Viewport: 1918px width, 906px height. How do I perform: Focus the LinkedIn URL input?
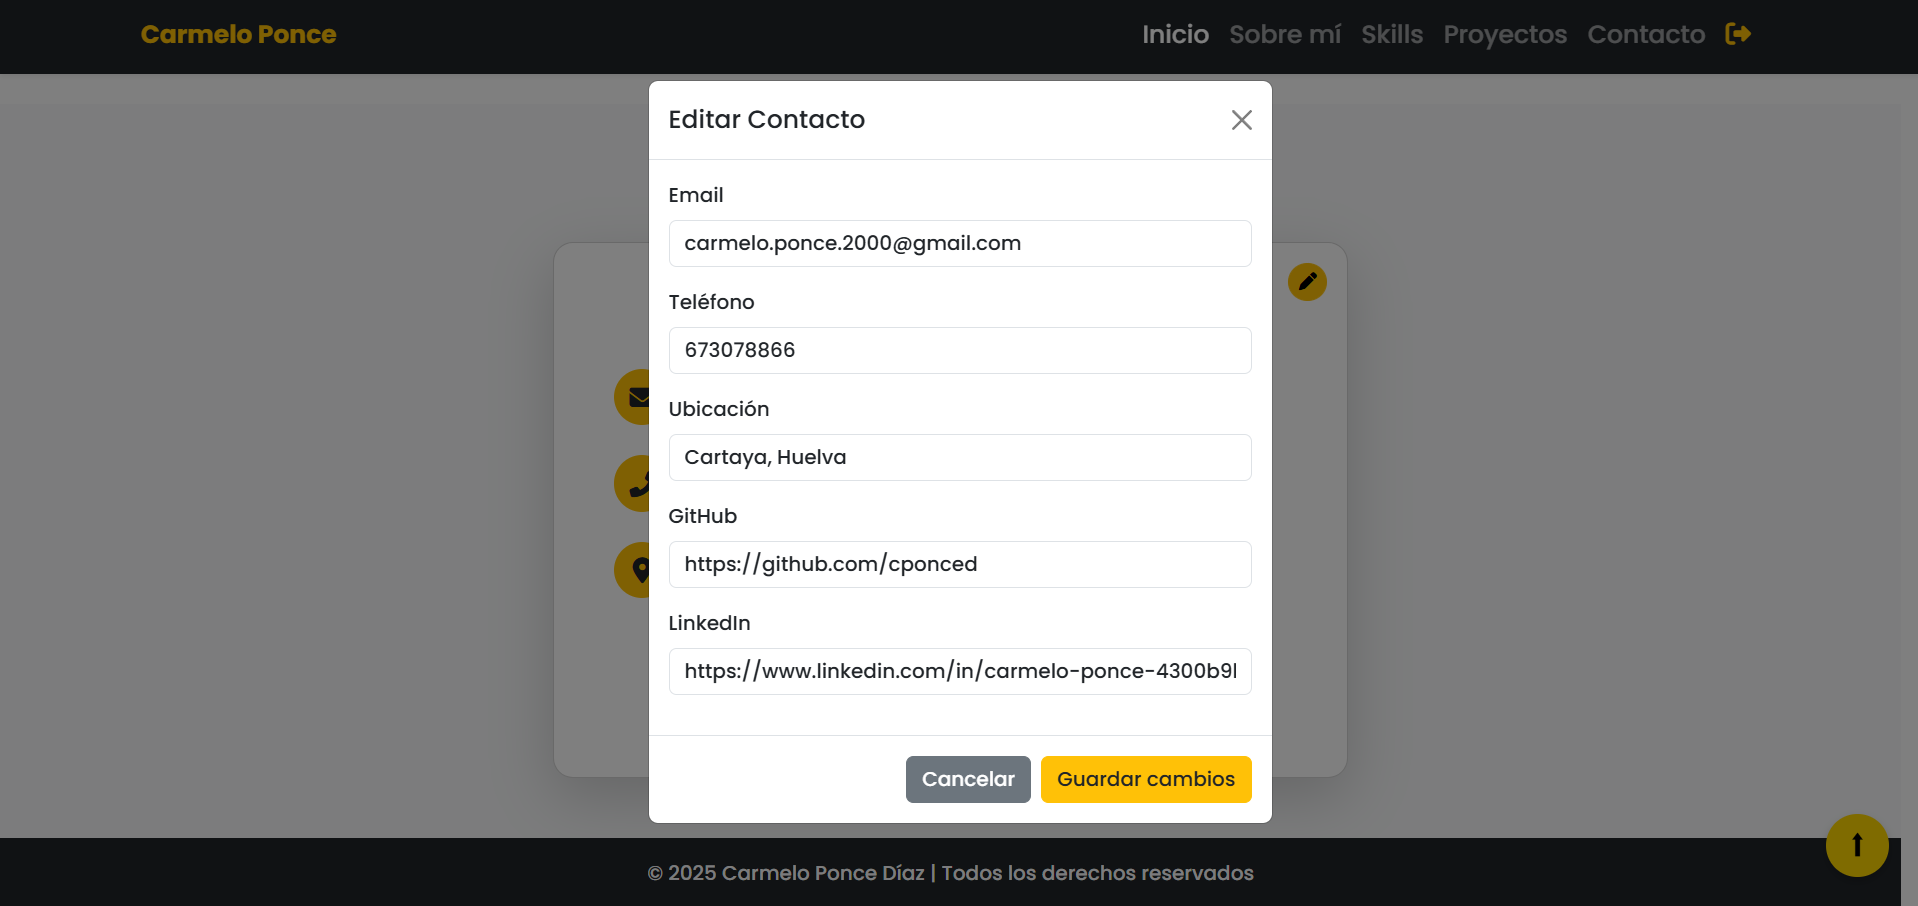960,671
